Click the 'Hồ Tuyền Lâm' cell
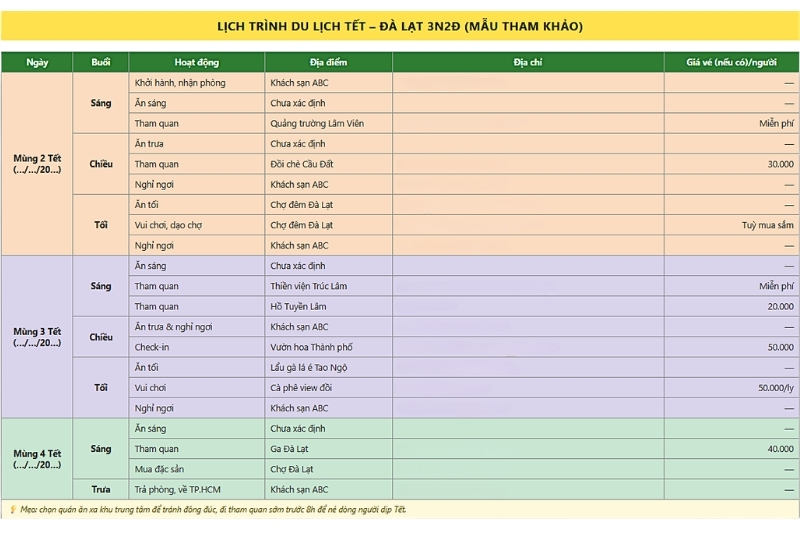800x533 pixels. coord(328,306)
